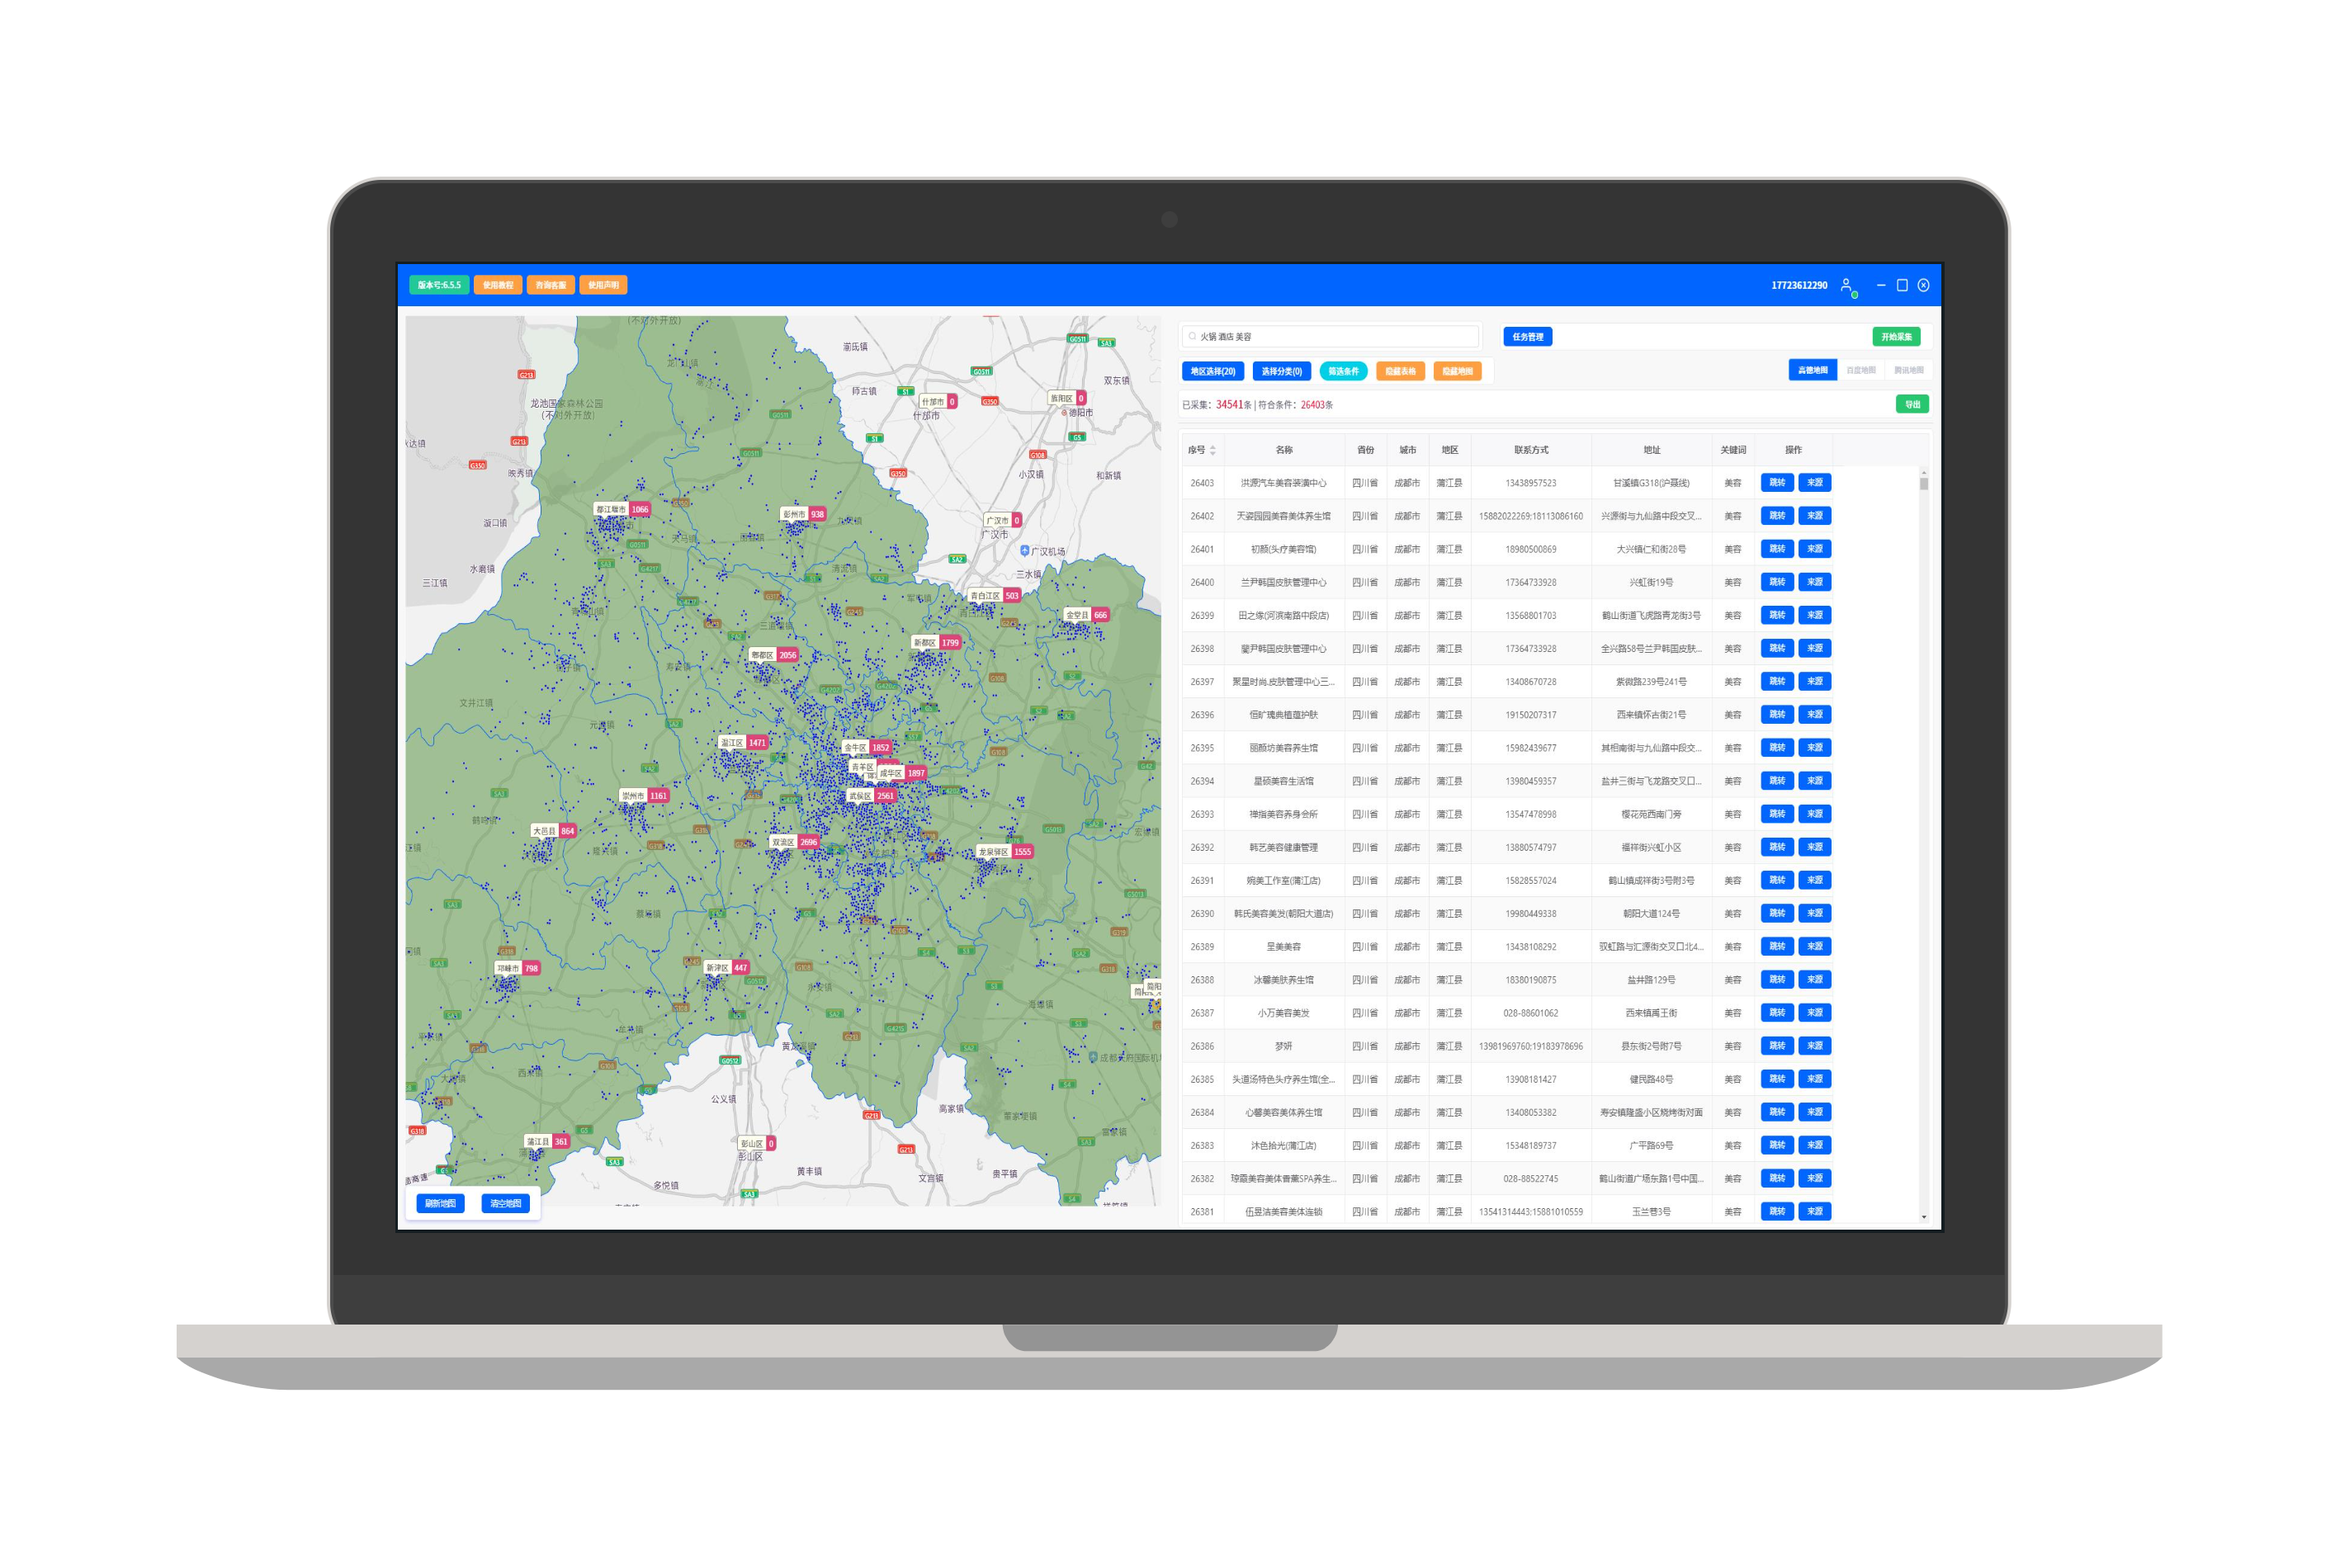The height and width of the screenshot is (1568, 2340).
Task: Click the 彭山区 0 map marker
Action: tap(757, 1143)
